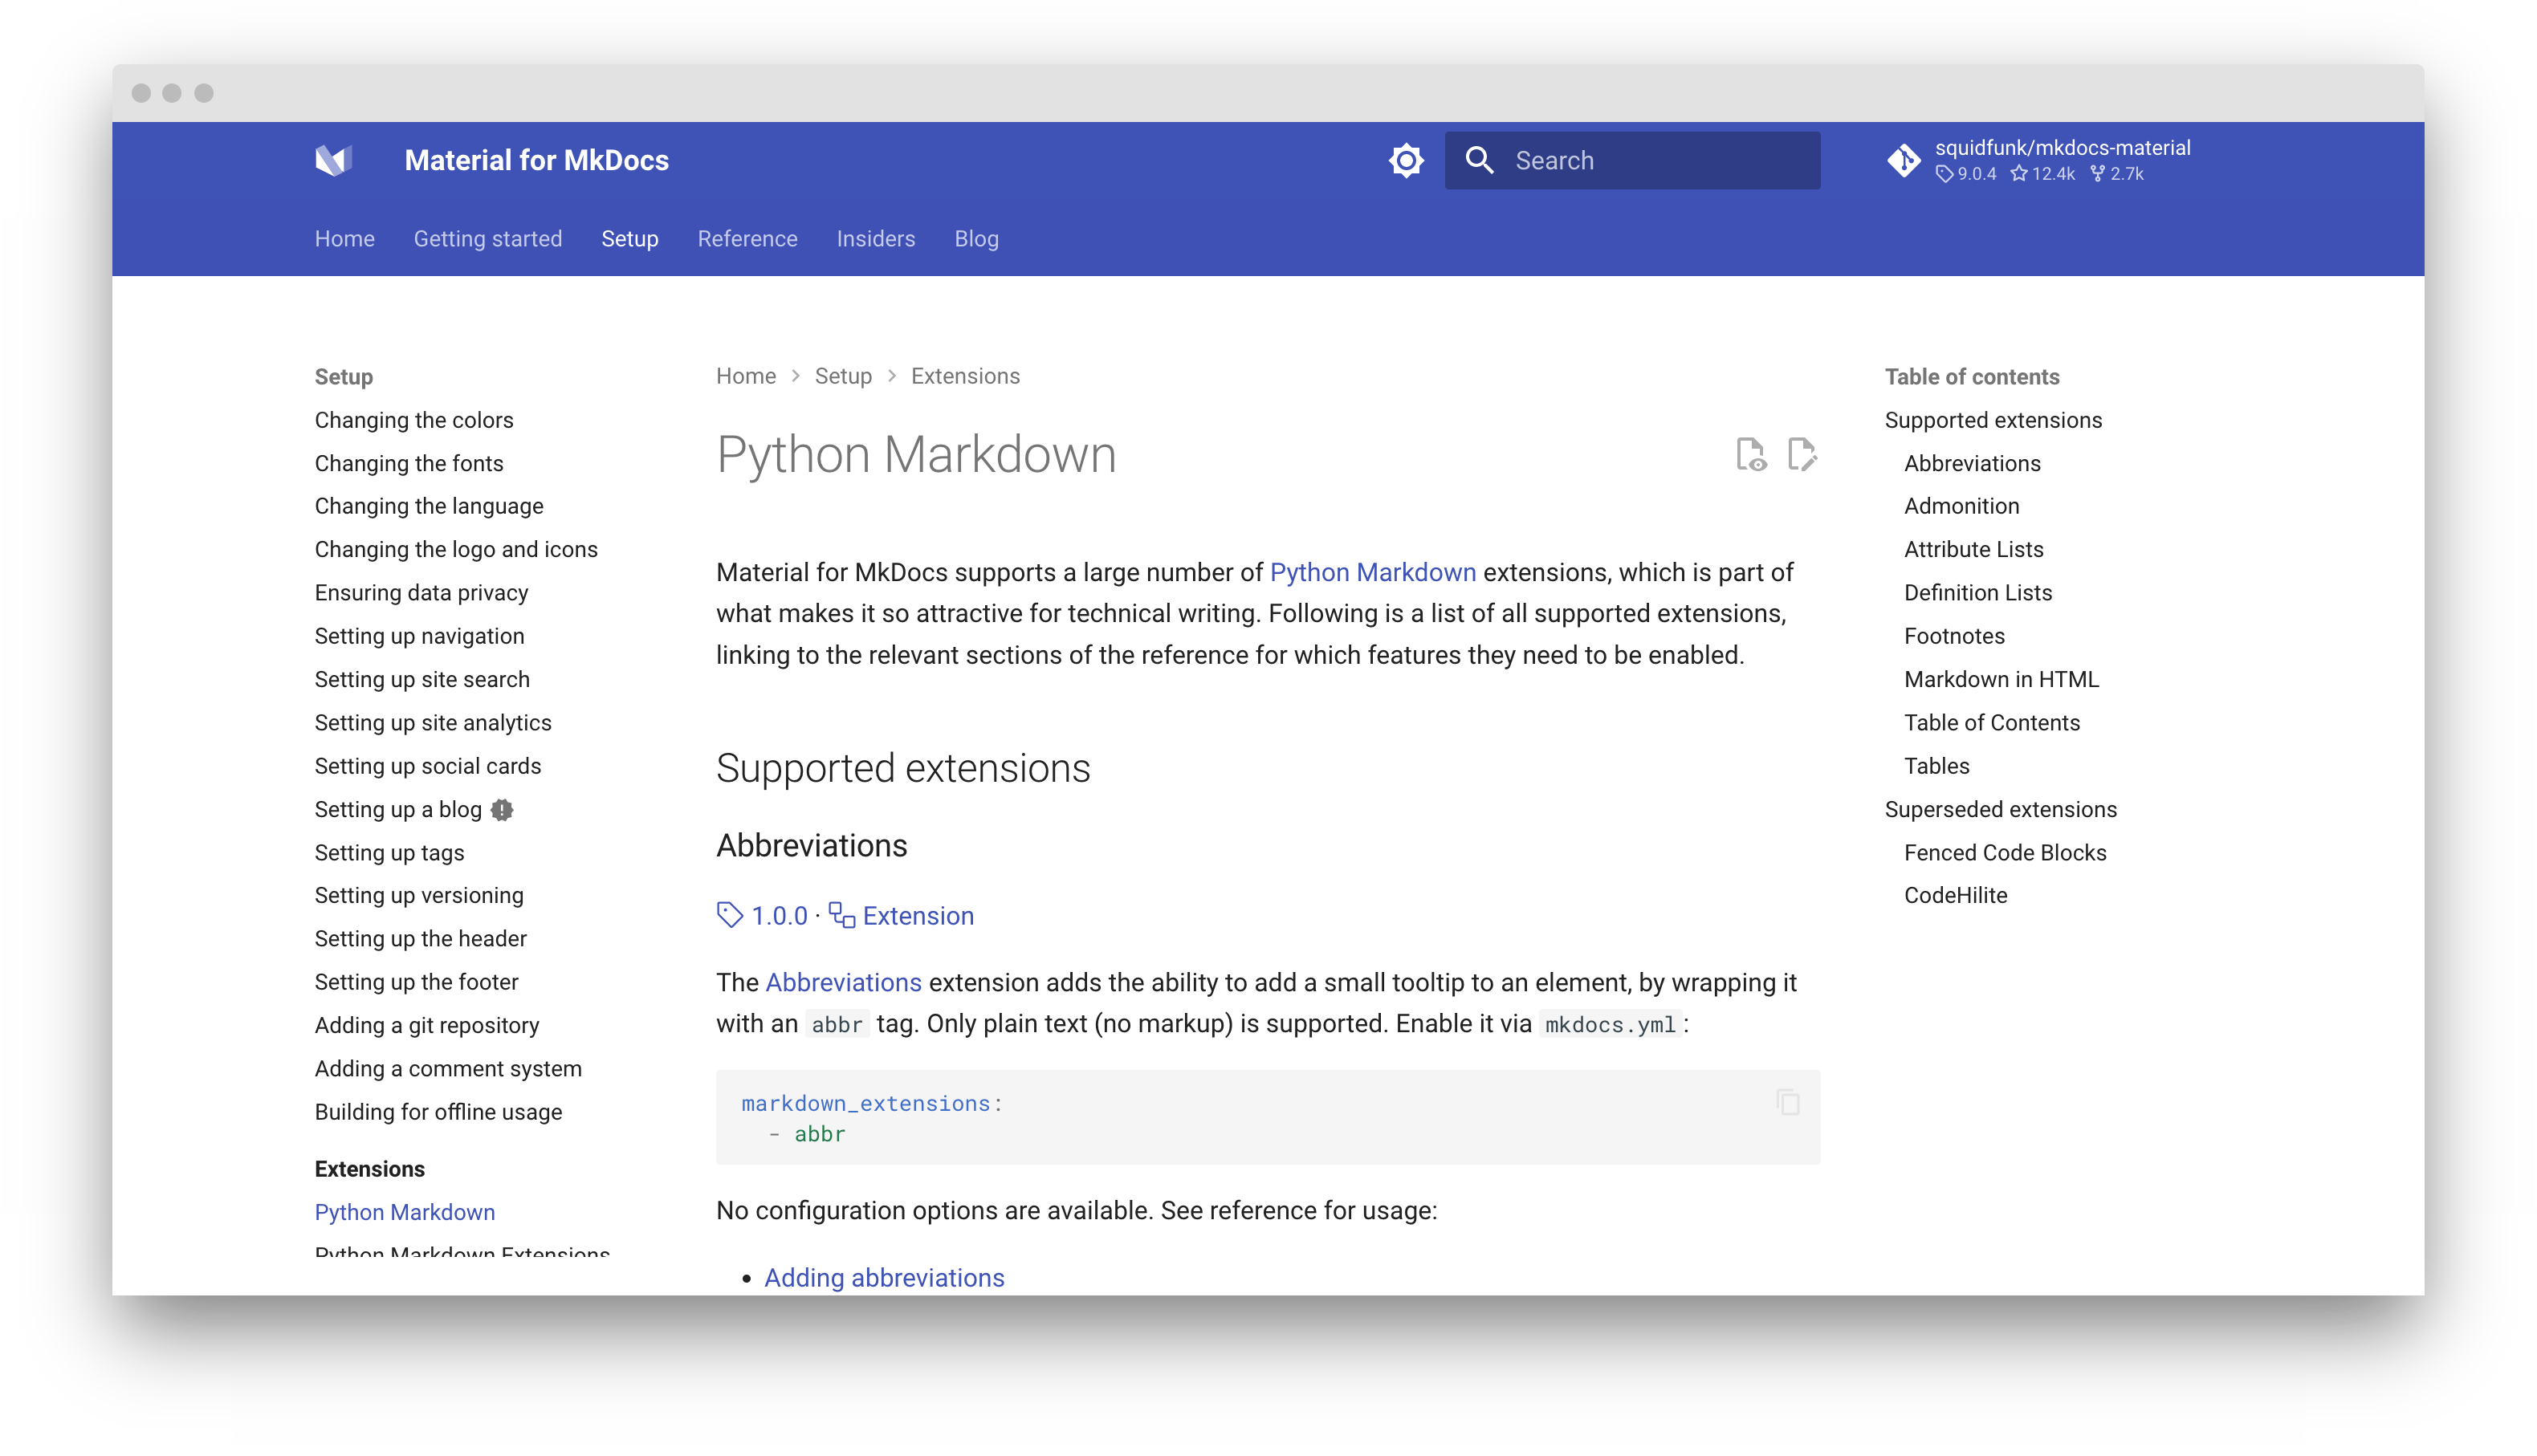Toggle the light/dark color scheme icon
2537x1456 pixels.
click(x=1405, y=160)
